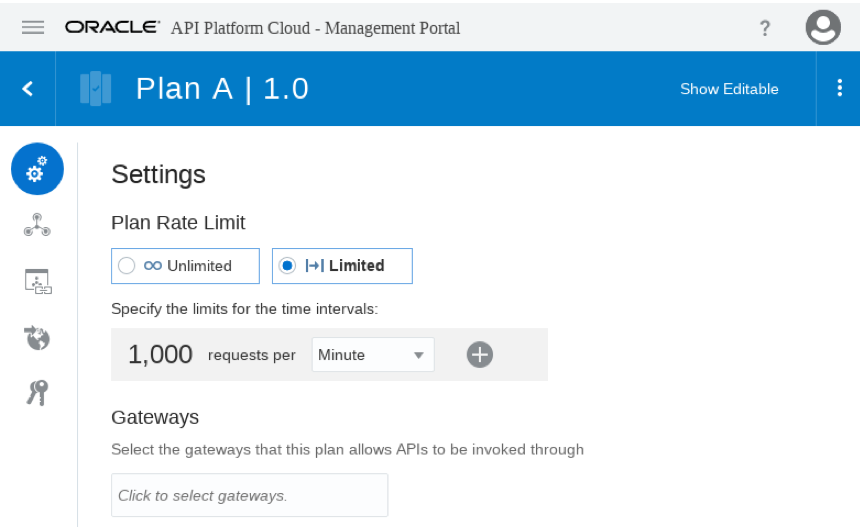The width and height of the screenshot is (860, 527).
Task: Select the Unlimited radio button
Action: [127, 265]
